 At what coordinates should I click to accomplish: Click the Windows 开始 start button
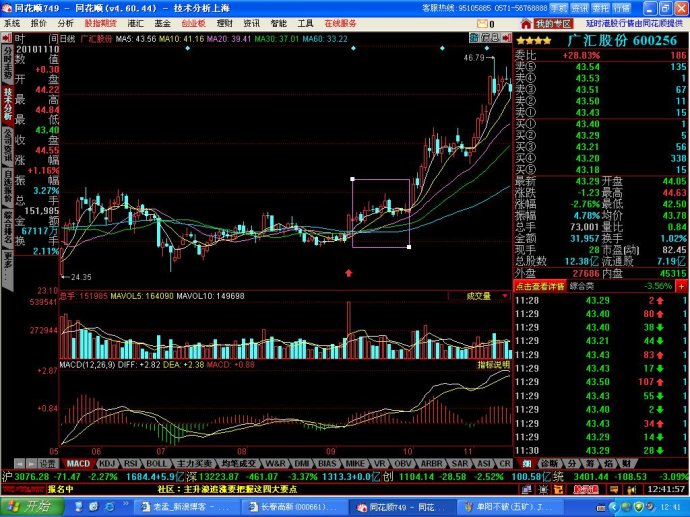coord(31,507)
